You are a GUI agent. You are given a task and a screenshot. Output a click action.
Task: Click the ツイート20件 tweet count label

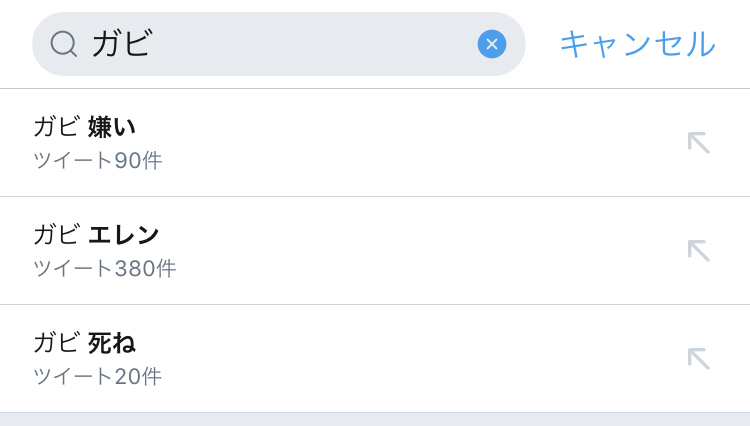(97, 377)
